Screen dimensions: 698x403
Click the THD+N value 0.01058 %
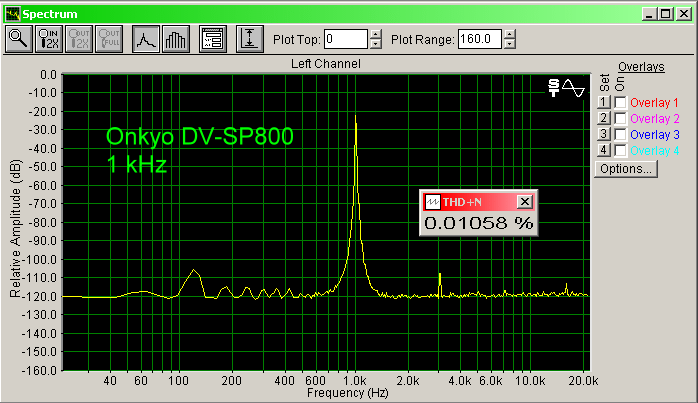click(479, 223)
